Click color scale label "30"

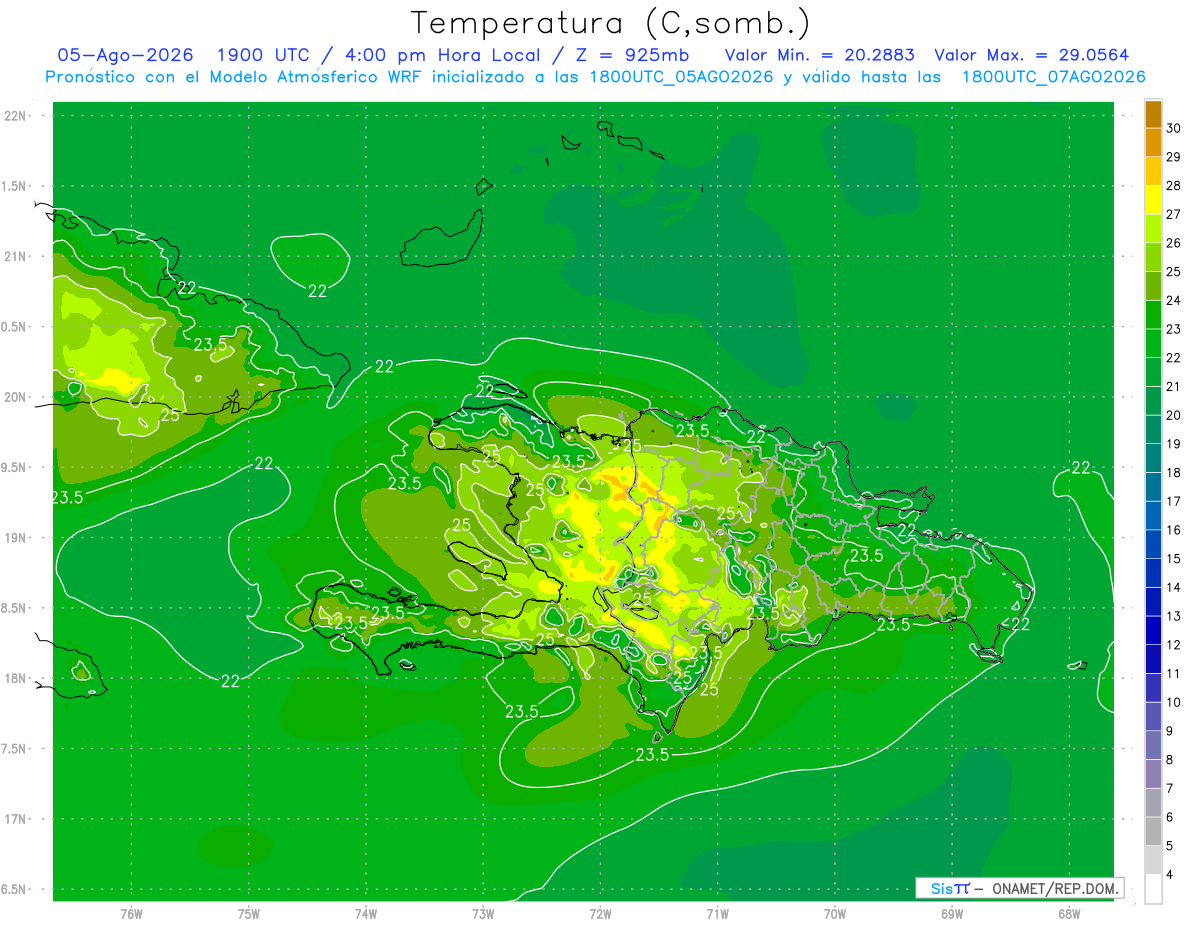1174,128
